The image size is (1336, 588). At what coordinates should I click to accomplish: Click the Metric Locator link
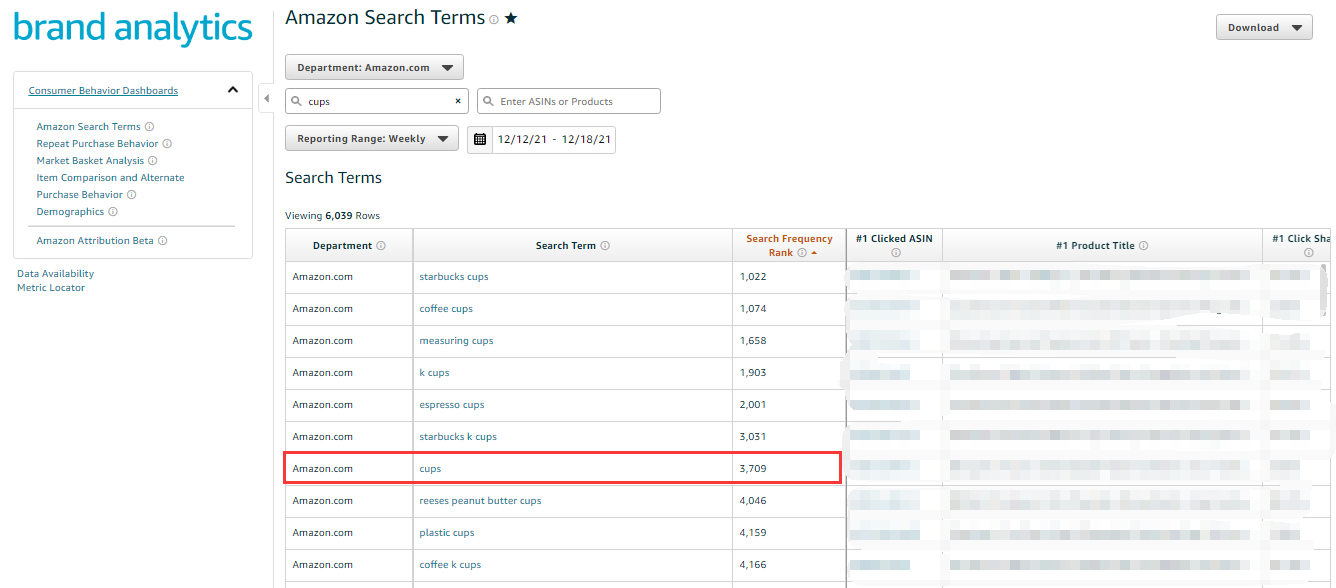pos(51,288)
